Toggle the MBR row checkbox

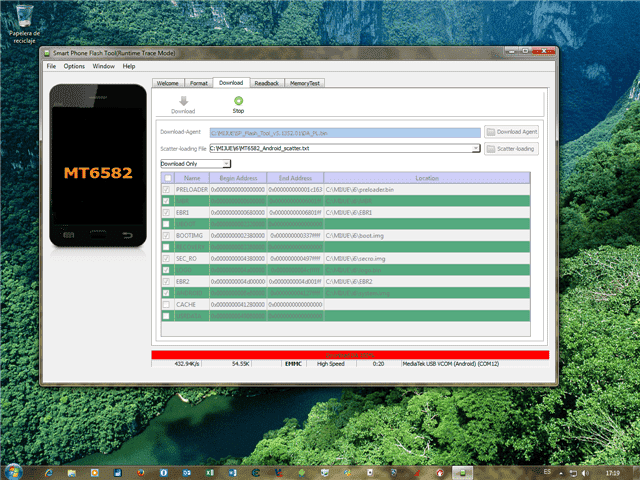click(166, 201)
